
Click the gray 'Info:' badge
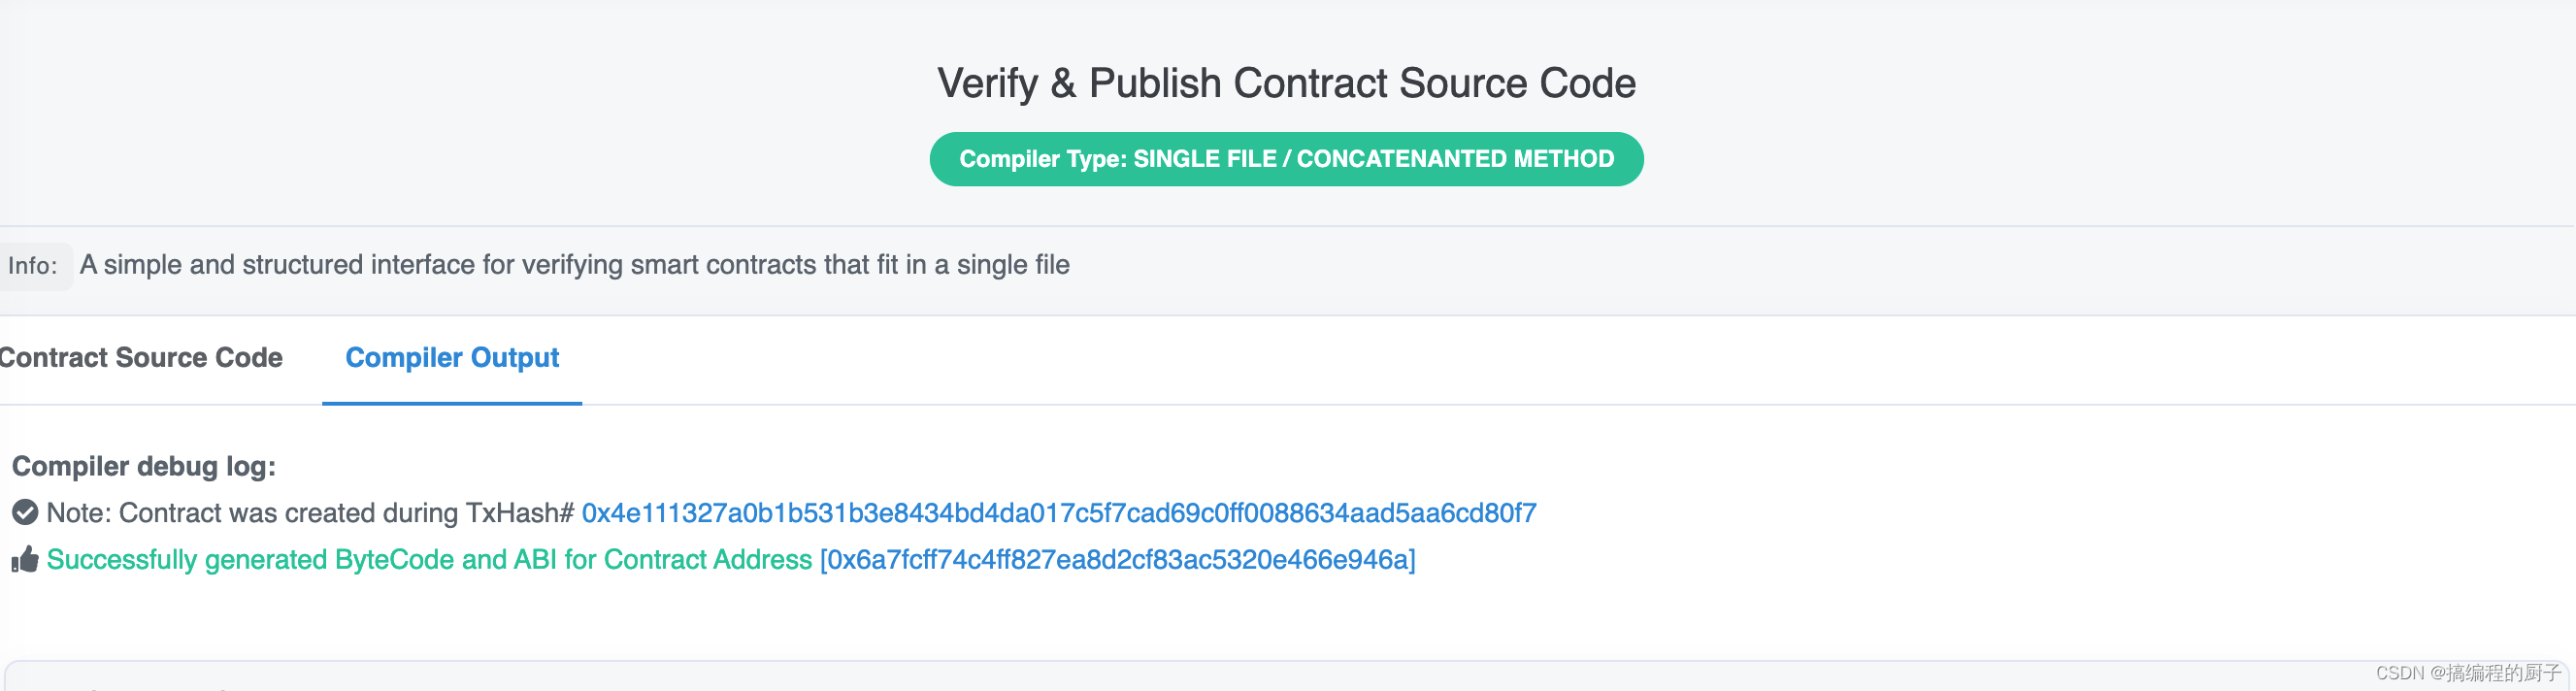[x=34, y=266]
